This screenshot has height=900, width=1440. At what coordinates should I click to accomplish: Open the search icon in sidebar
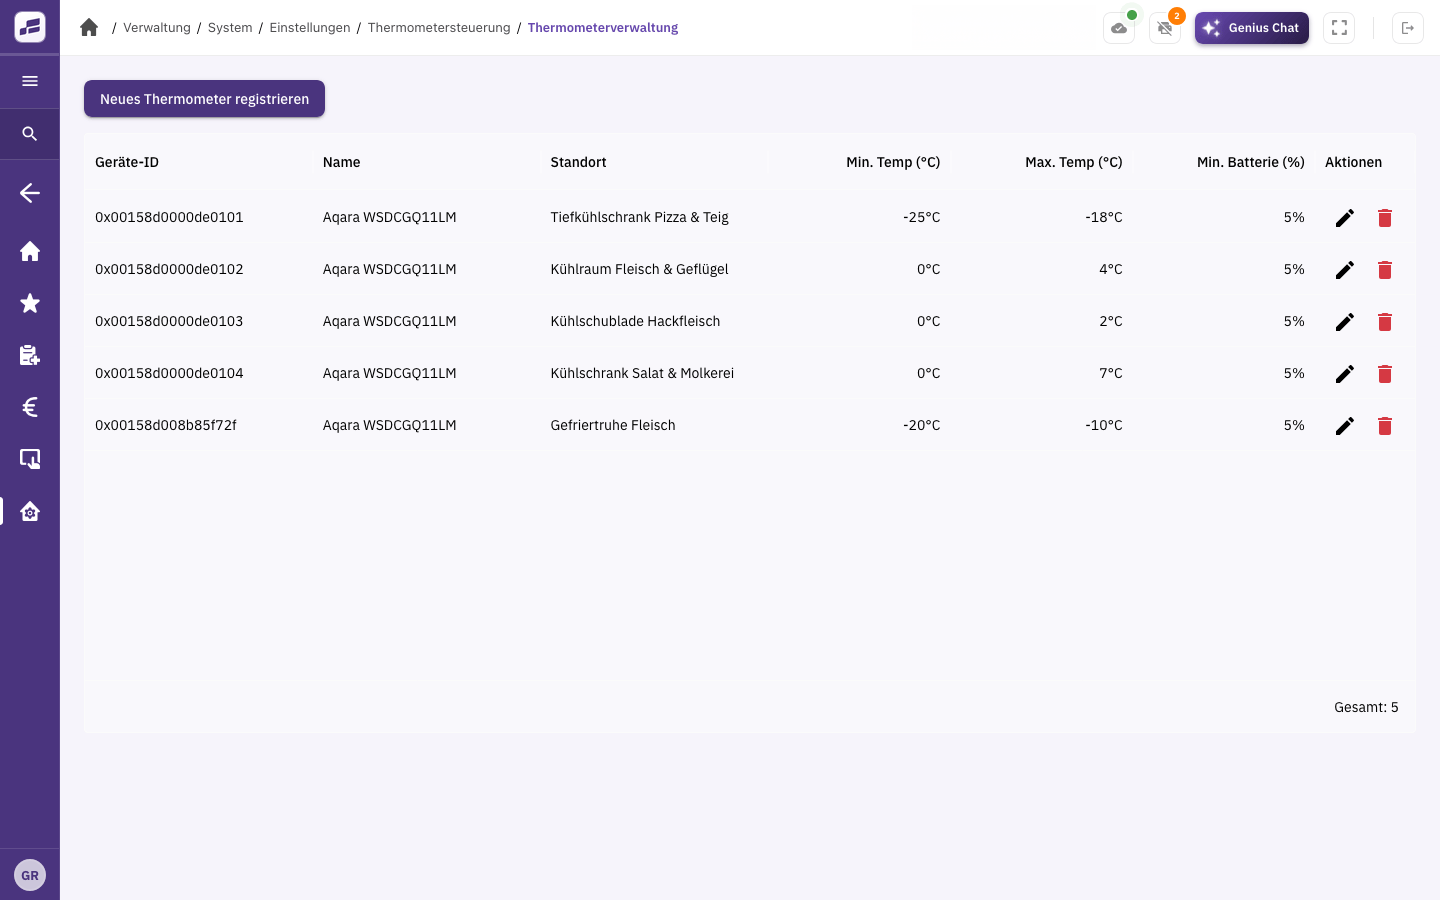[30, 134]
